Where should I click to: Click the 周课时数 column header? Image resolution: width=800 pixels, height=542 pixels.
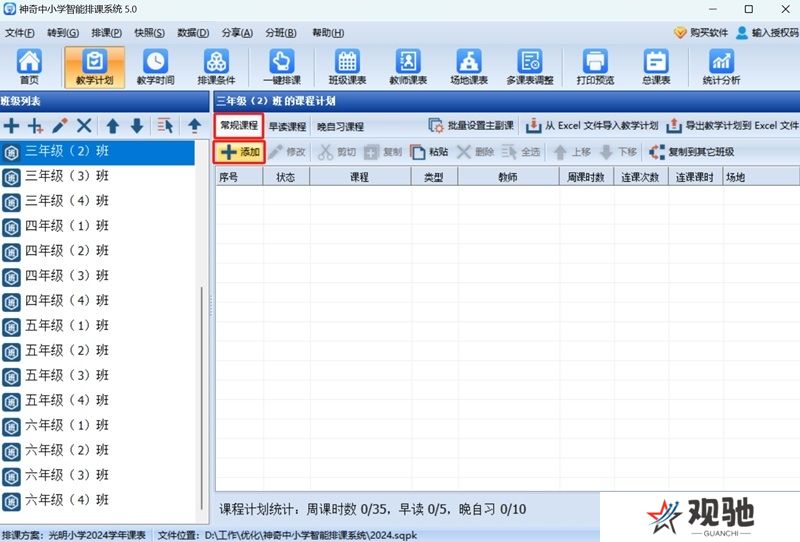[586, 177]
